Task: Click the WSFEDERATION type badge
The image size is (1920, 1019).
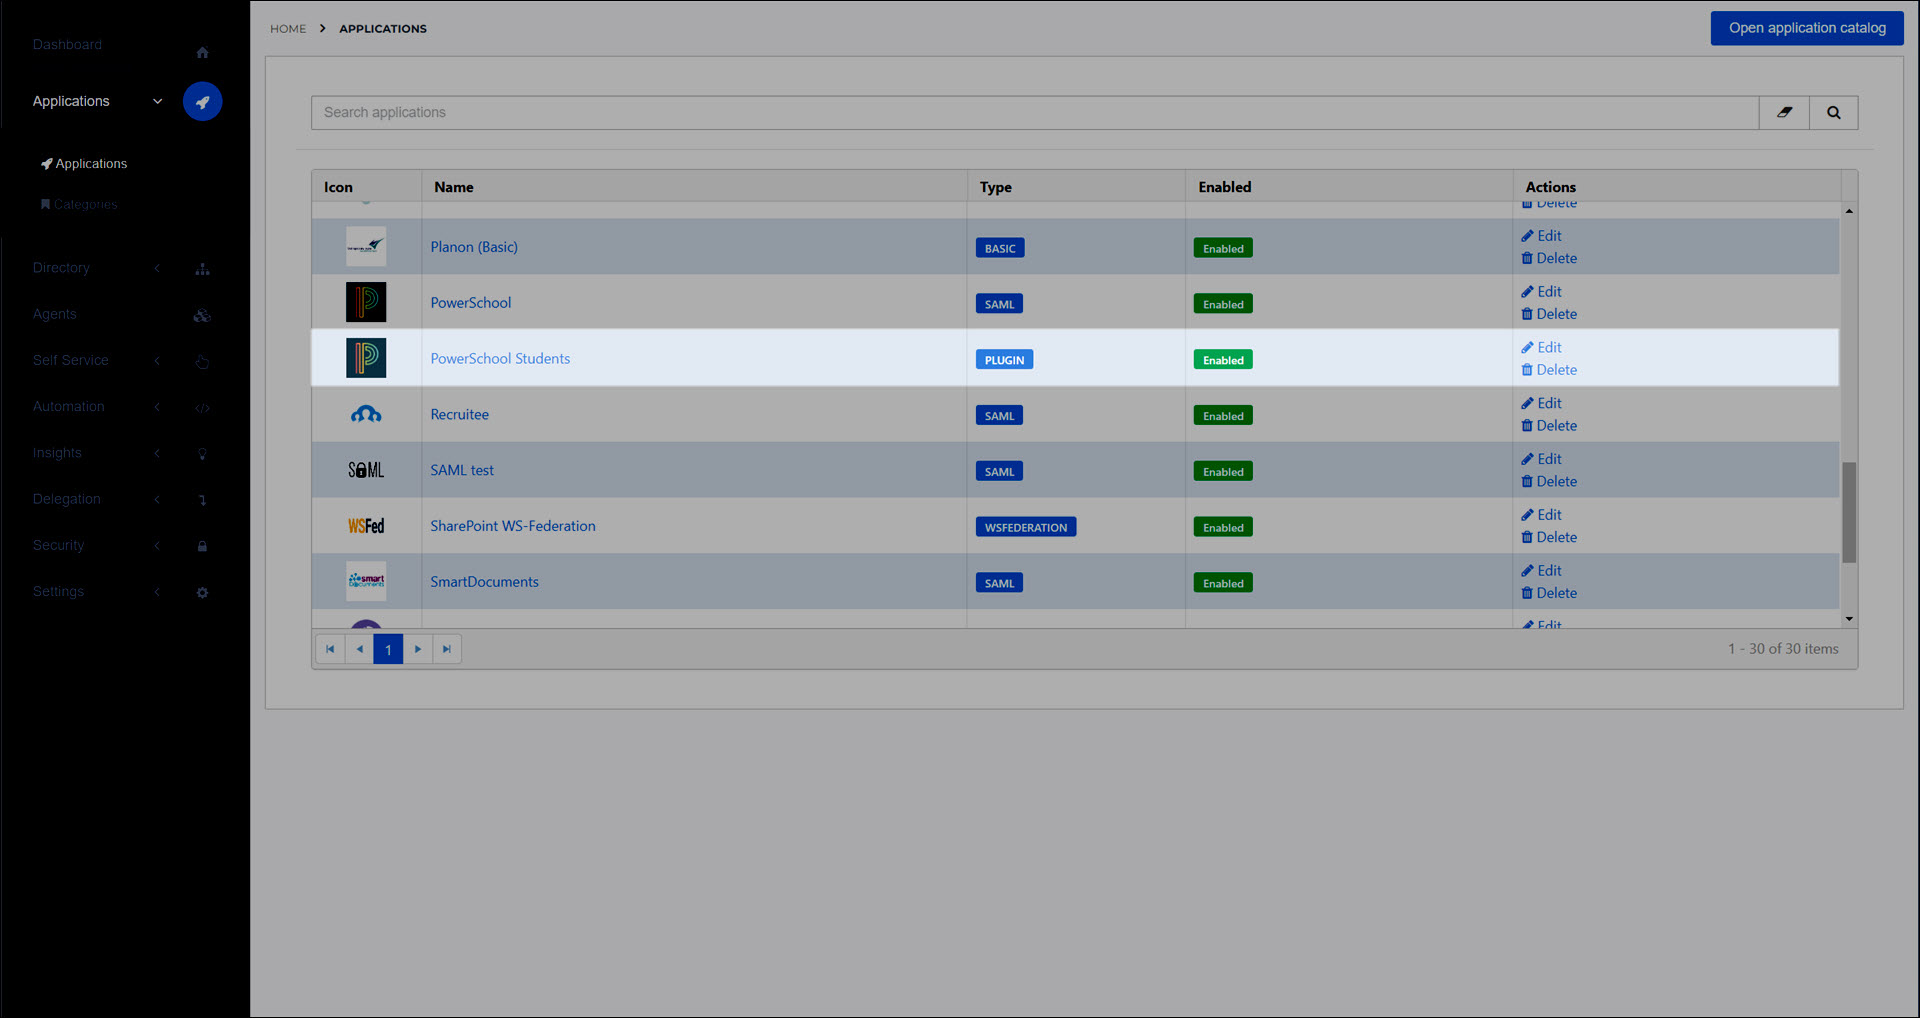Action: (x=1026, y=527)
